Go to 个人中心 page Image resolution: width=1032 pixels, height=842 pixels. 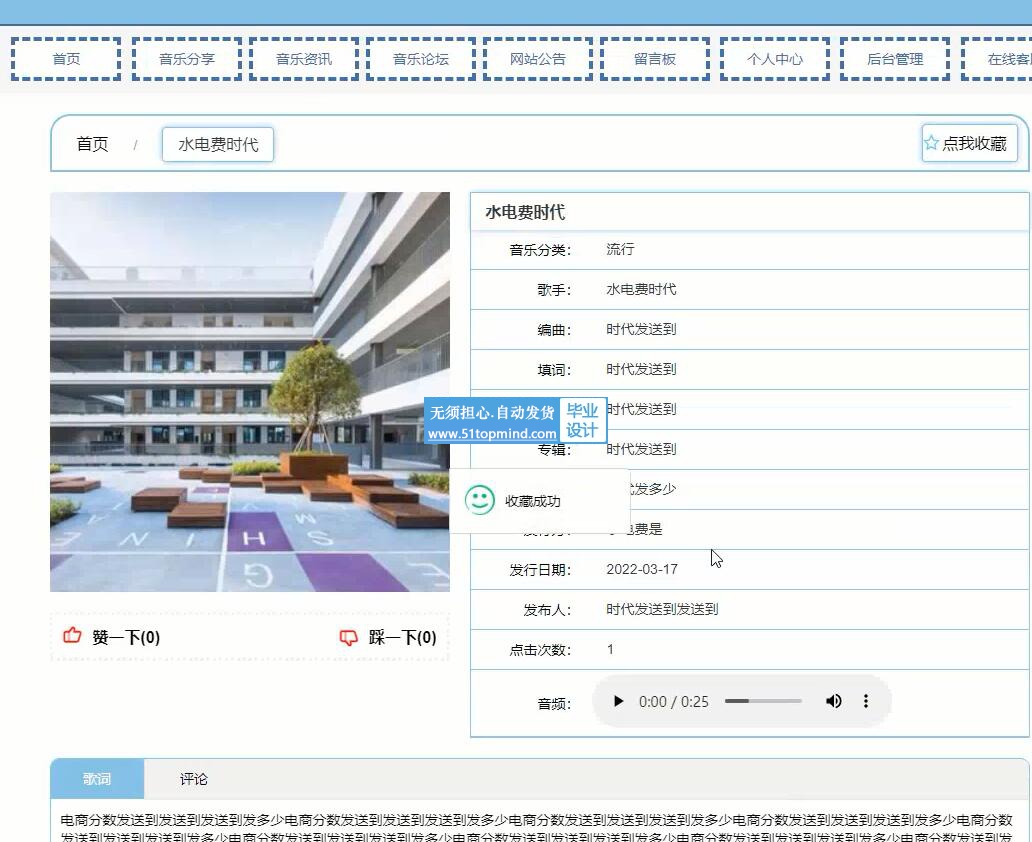775,59
